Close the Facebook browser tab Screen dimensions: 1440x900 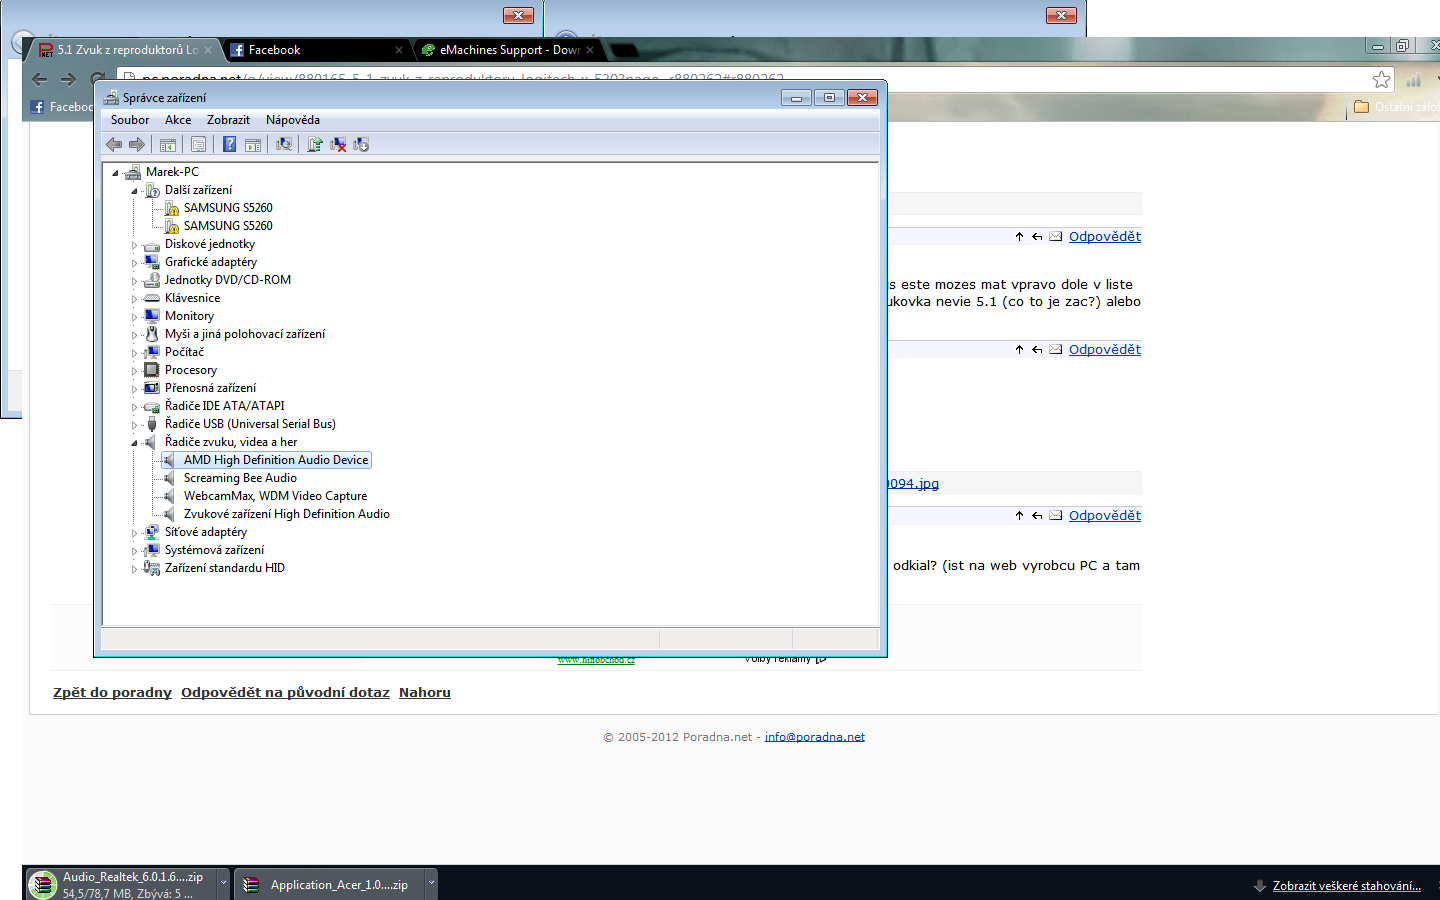coord(399,50)
